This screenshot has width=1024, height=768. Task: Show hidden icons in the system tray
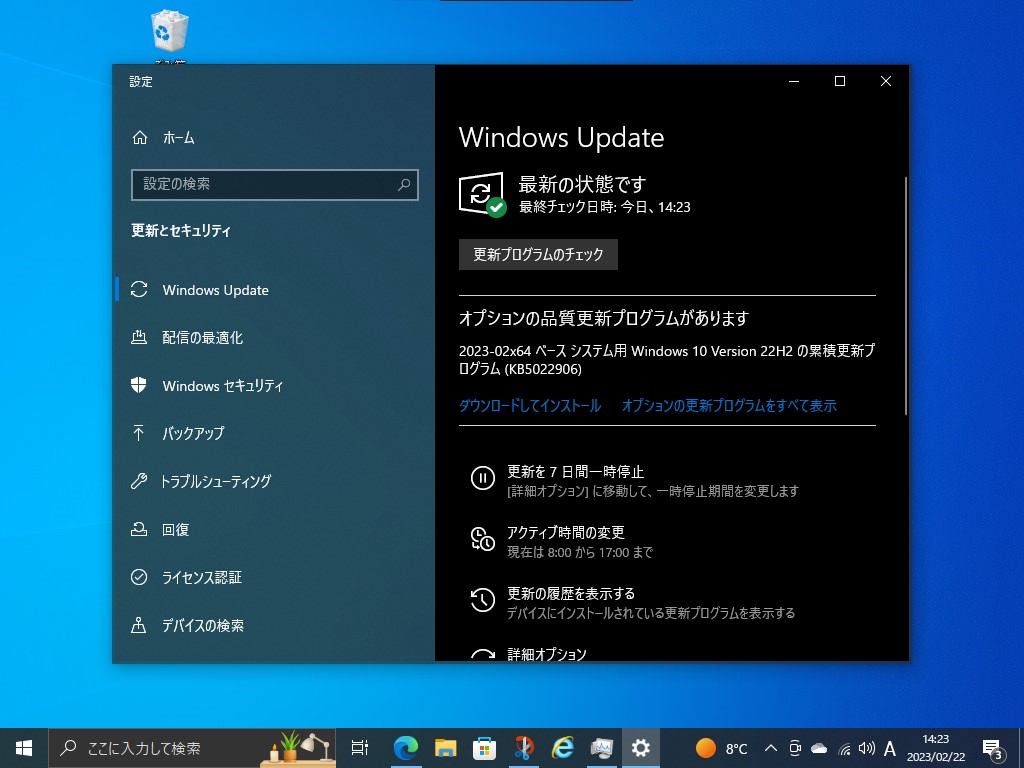point(769,747)
